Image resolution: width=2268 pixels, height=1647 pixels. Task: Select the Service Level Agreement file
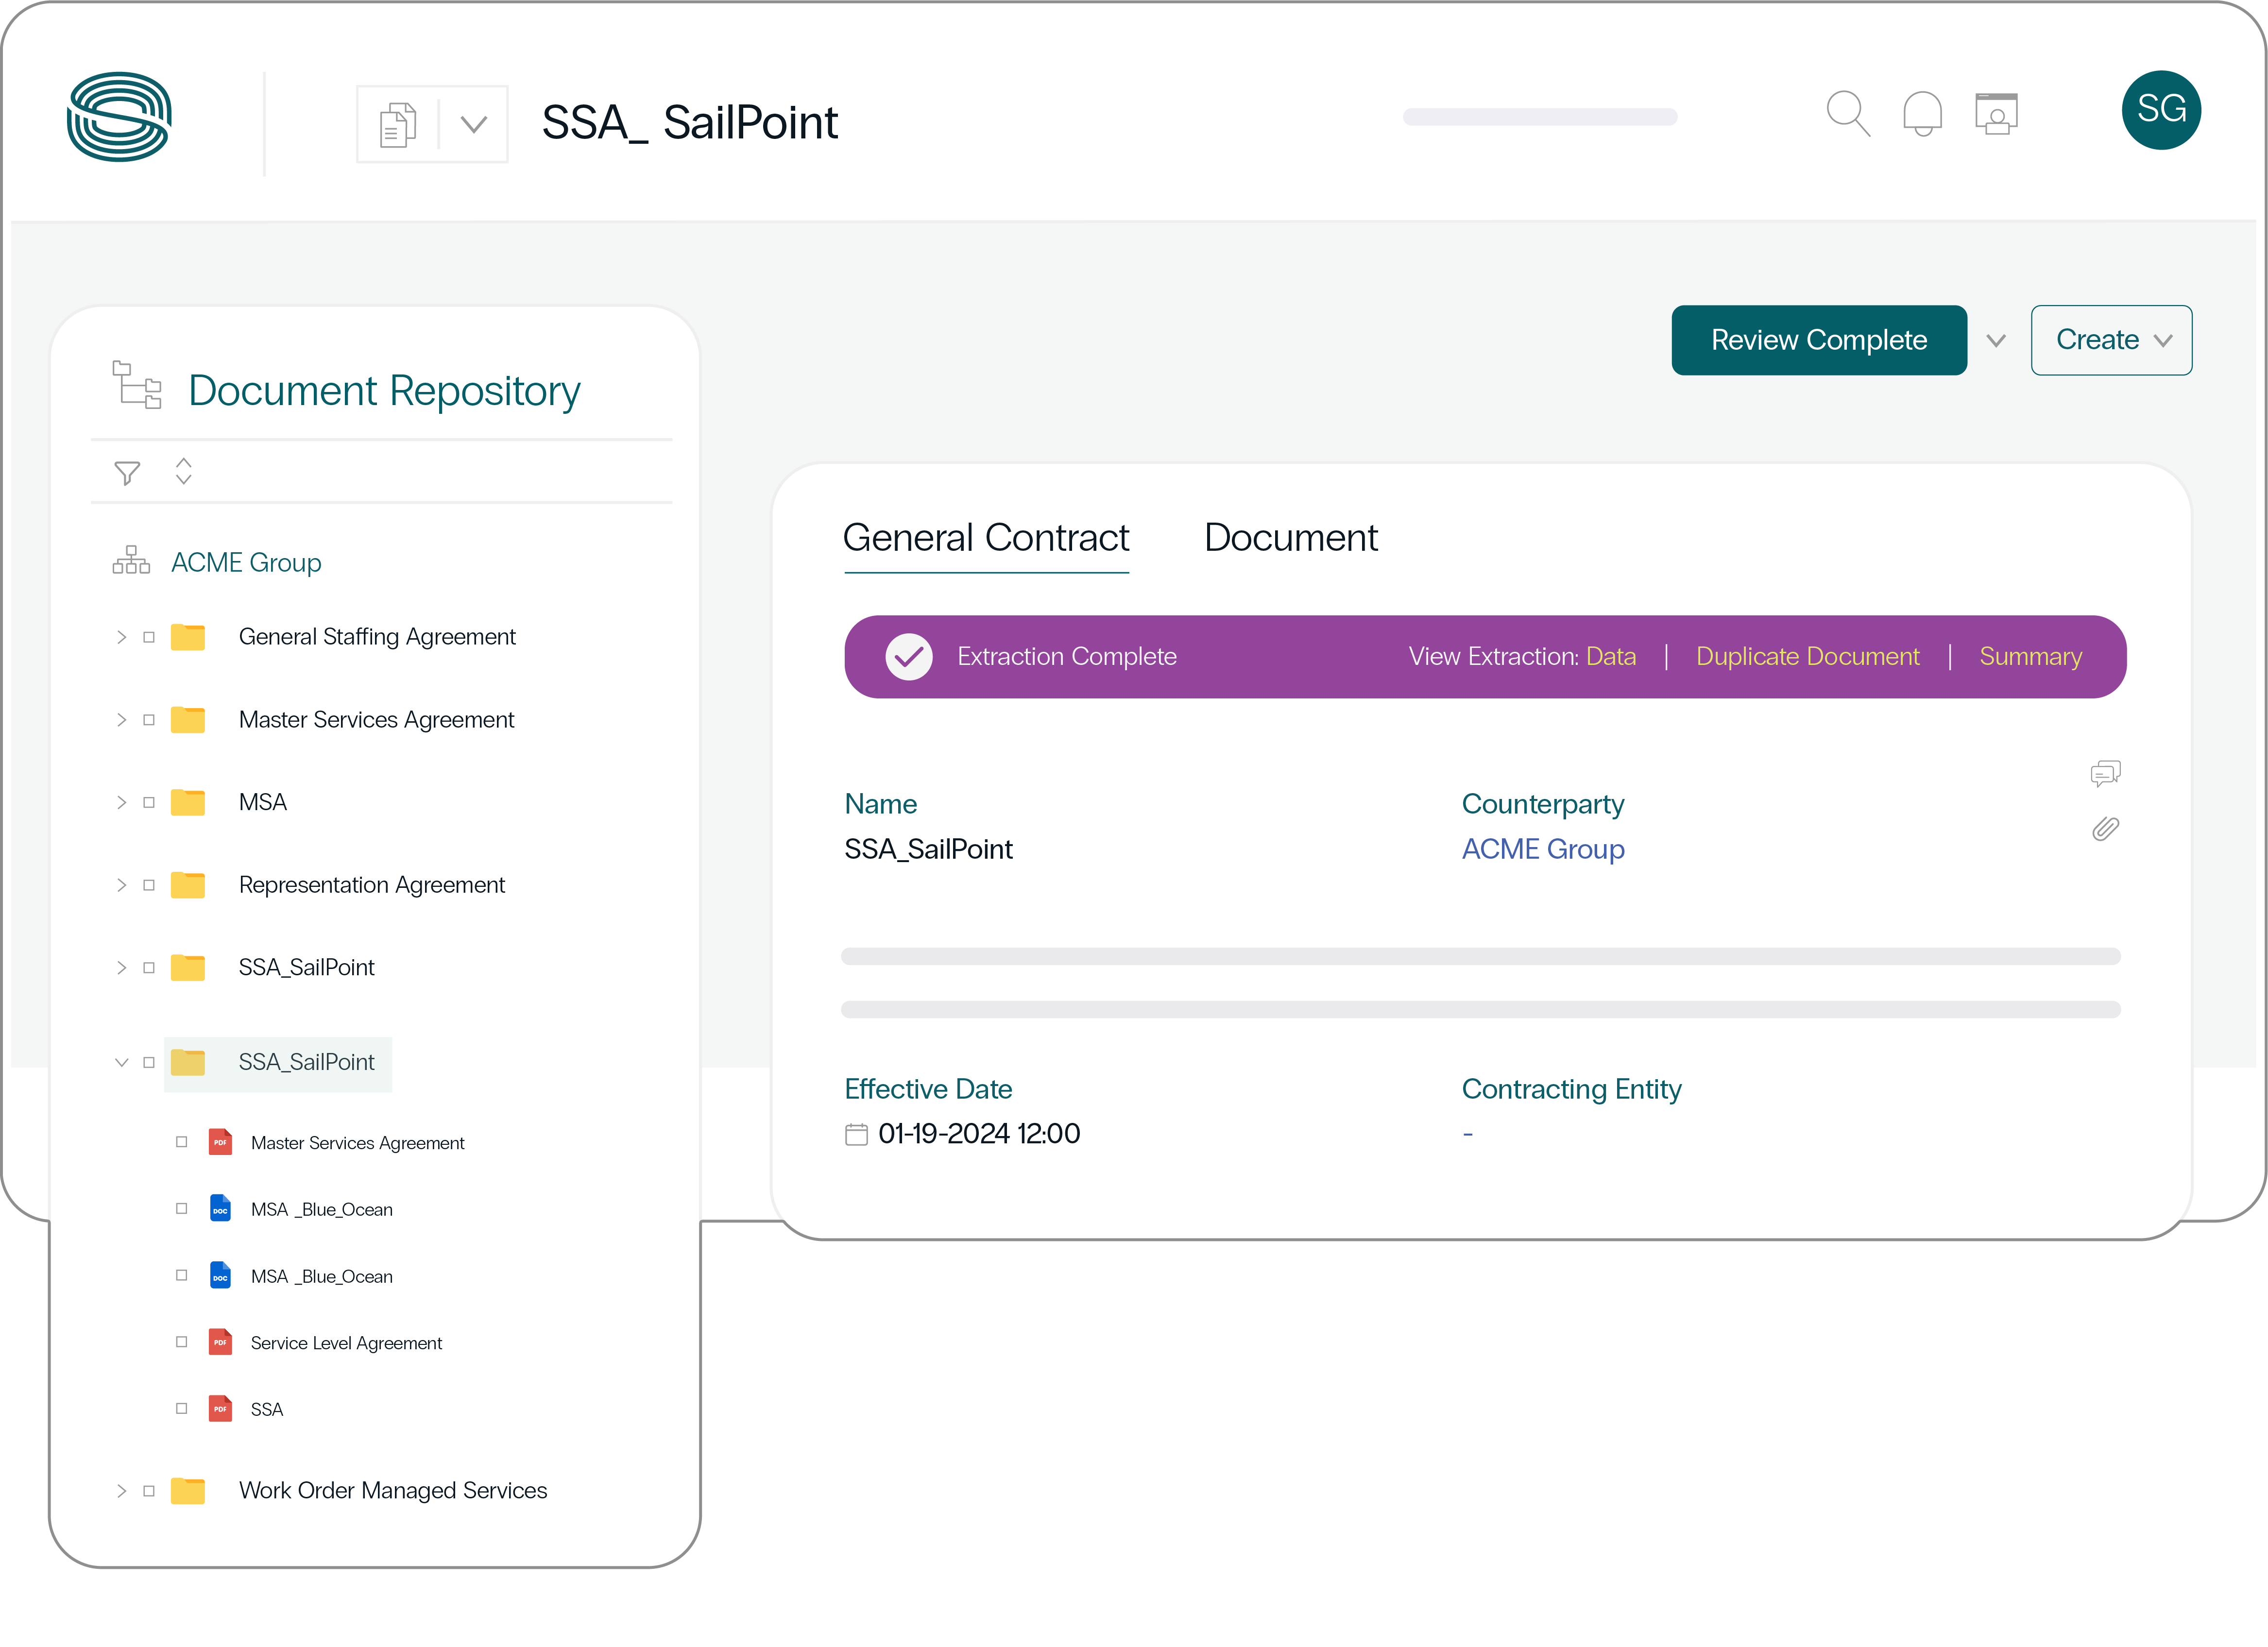[346, 1343]
